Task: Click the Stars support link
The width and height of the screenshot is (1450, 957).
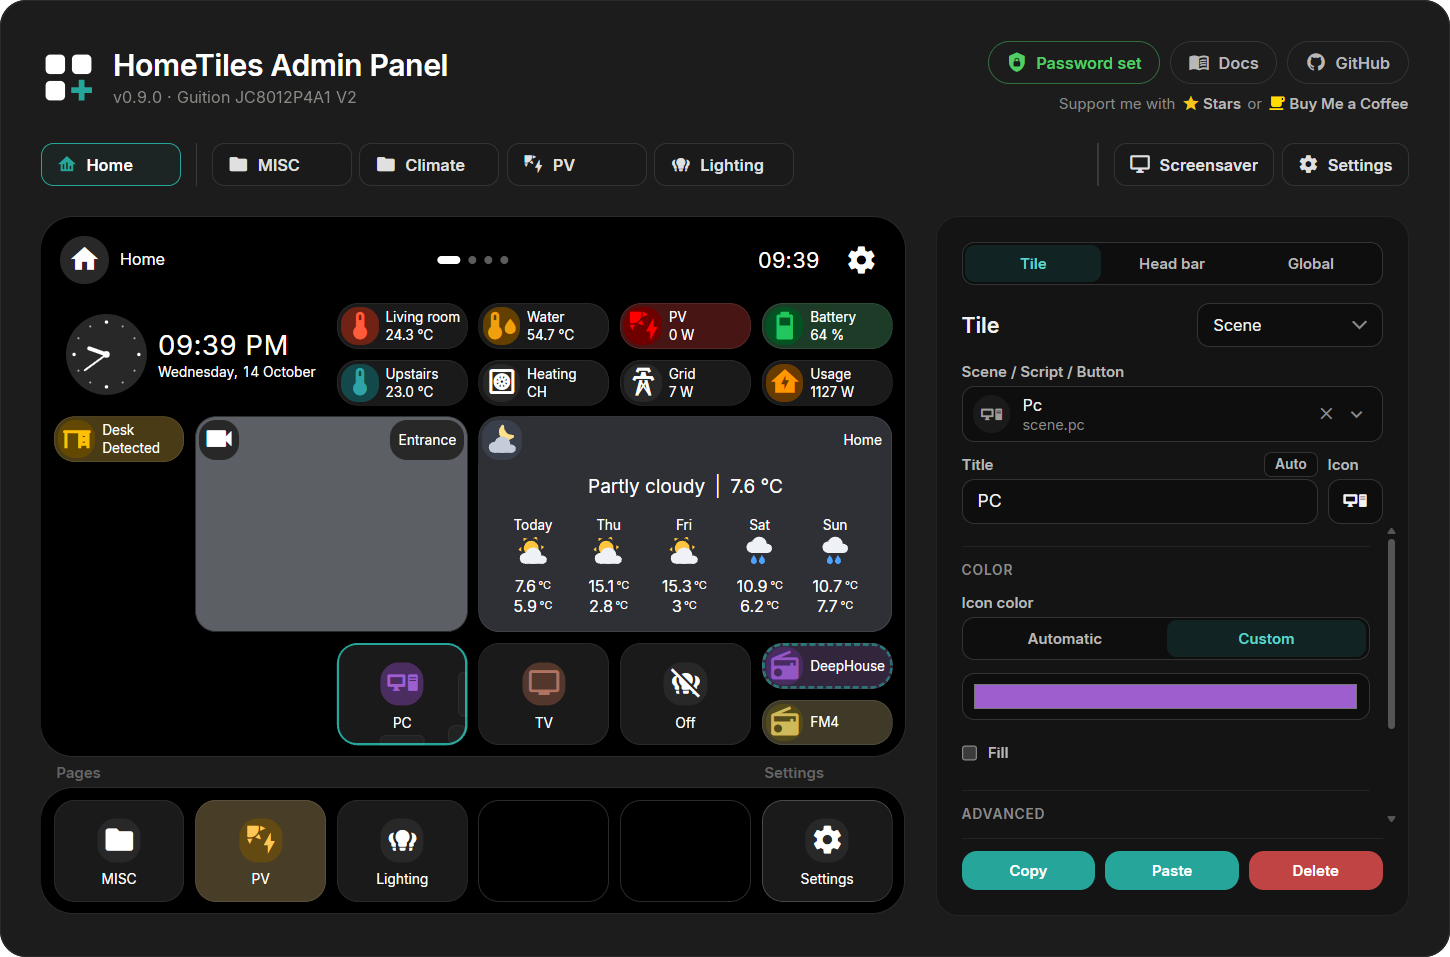Action: [1212, 104]
